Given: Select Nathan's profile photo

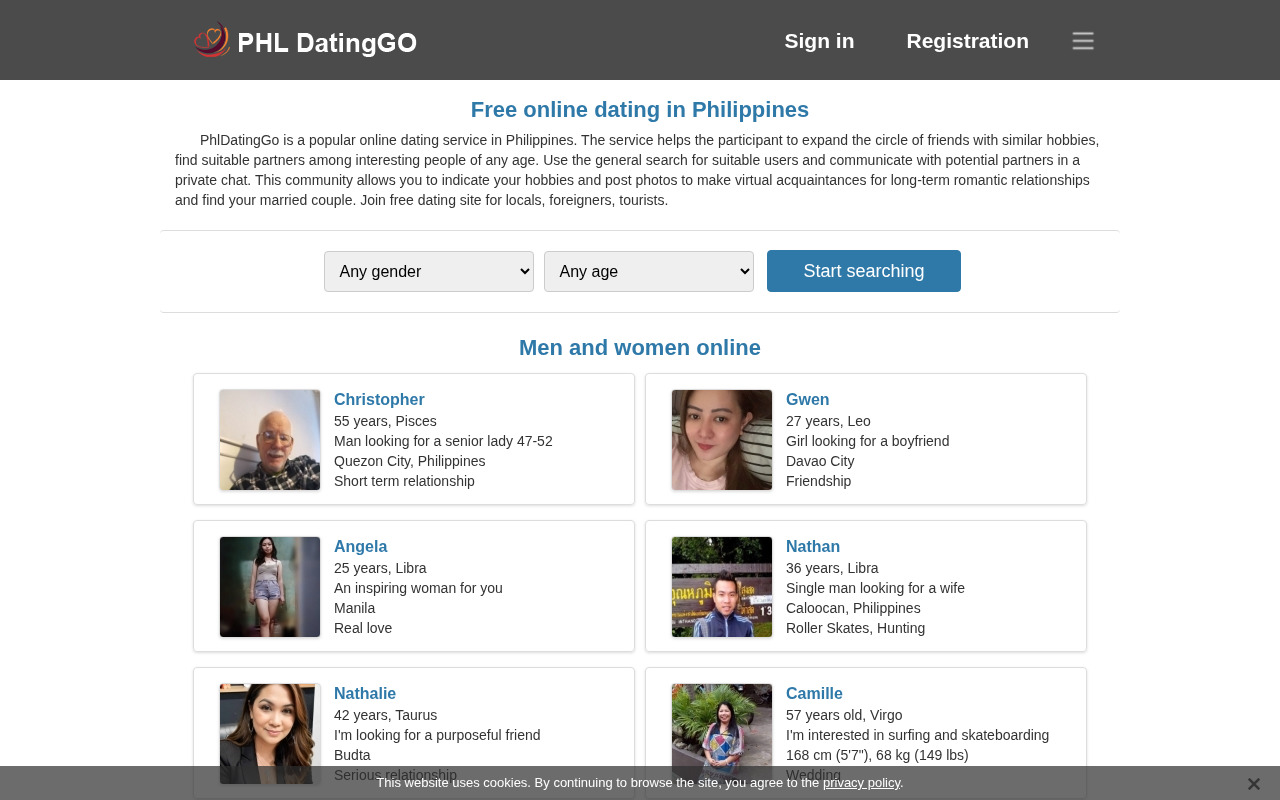Looking at the screenshot, I should click(722, 587).
